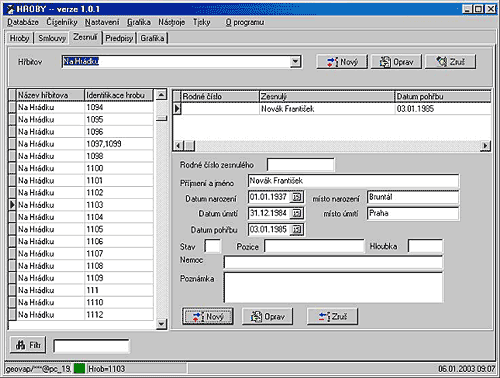This screenshot has width=500, height=378.
Task: Switch to the Předpisy tab
Action: tap(119, 38)
